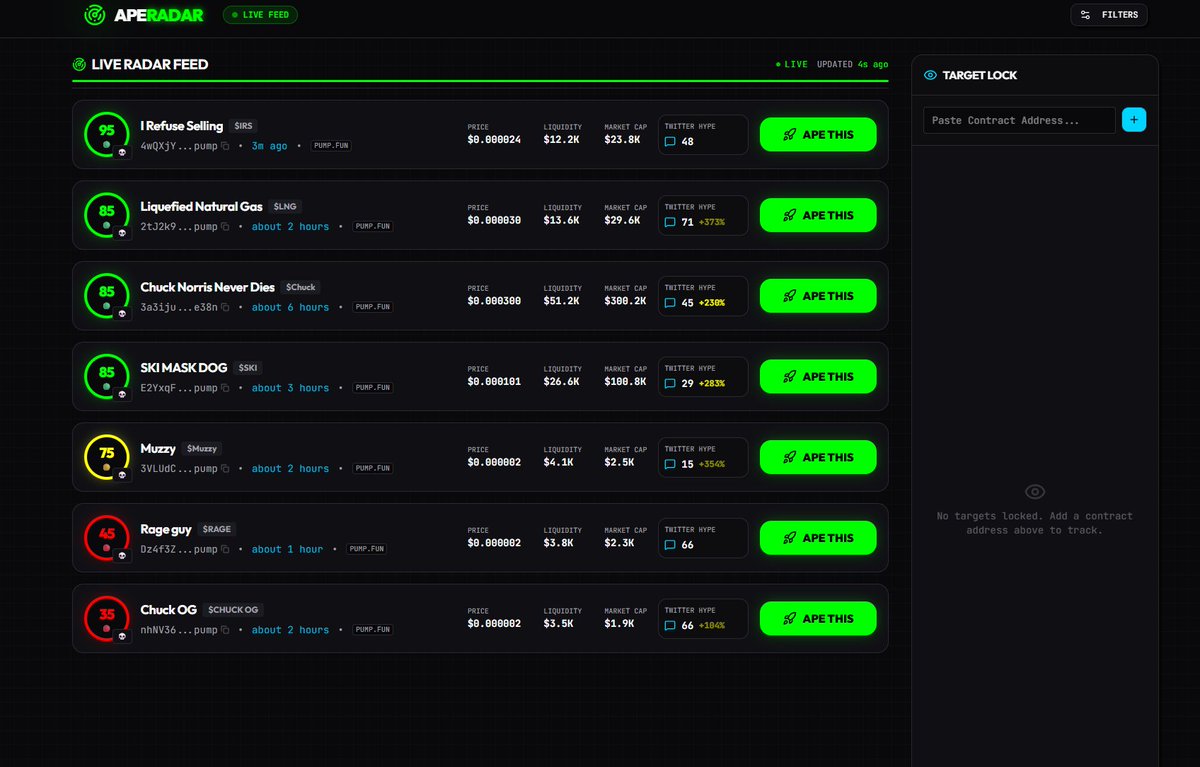Click the $300.2K market cap value

[x=625, y=301]
